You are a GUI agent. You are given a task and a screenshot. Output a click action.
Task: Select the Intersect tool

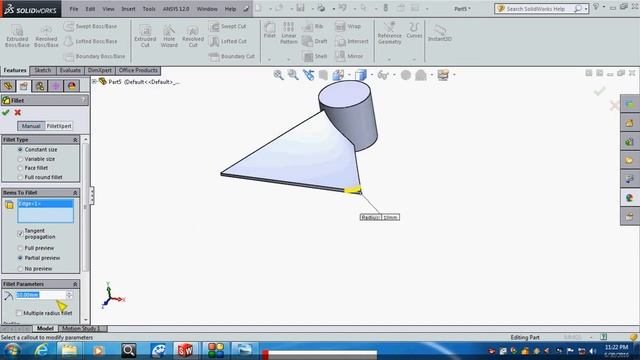coord(351,41)
